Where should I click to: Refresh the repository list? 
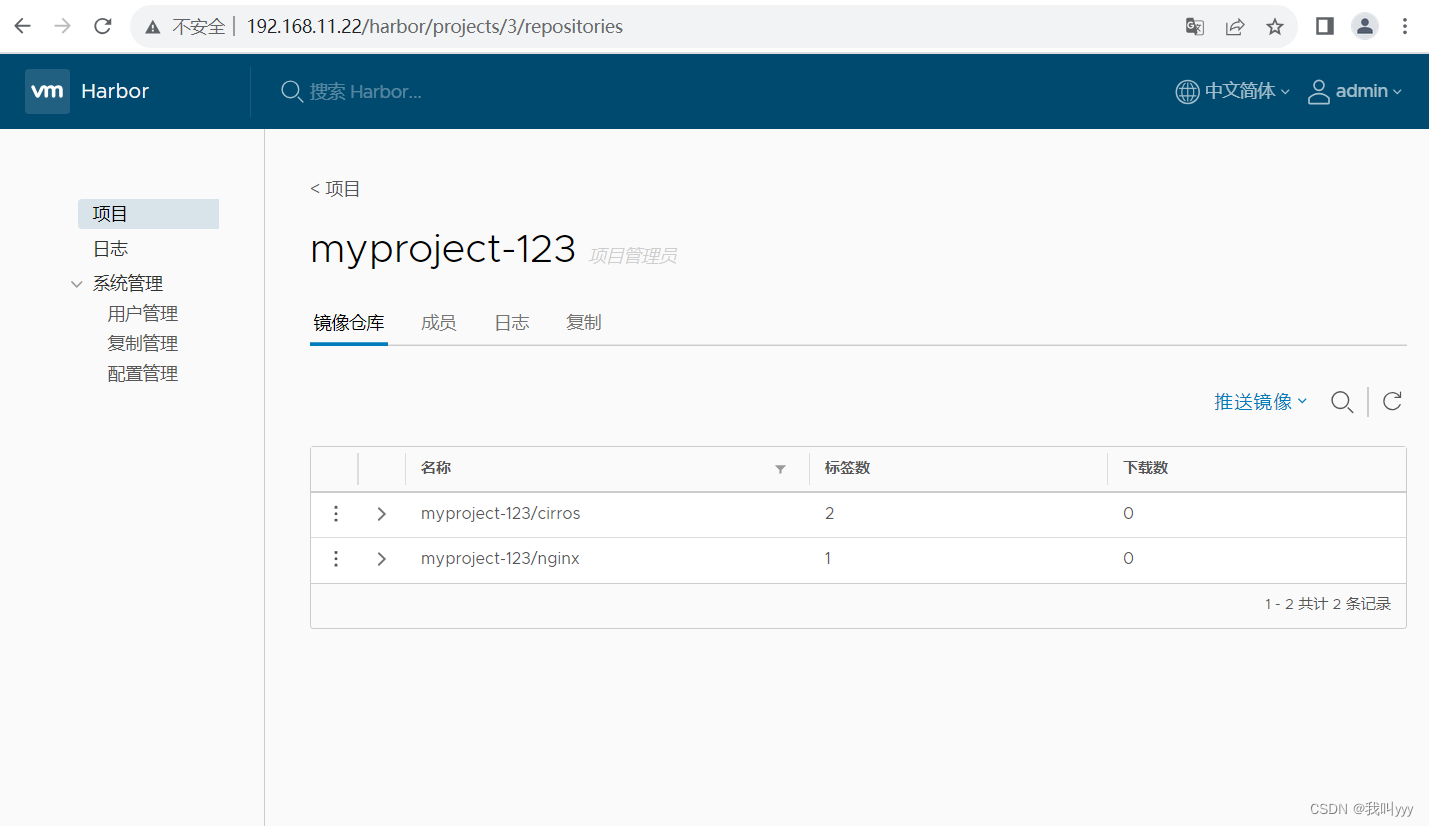coord(1392,402)
